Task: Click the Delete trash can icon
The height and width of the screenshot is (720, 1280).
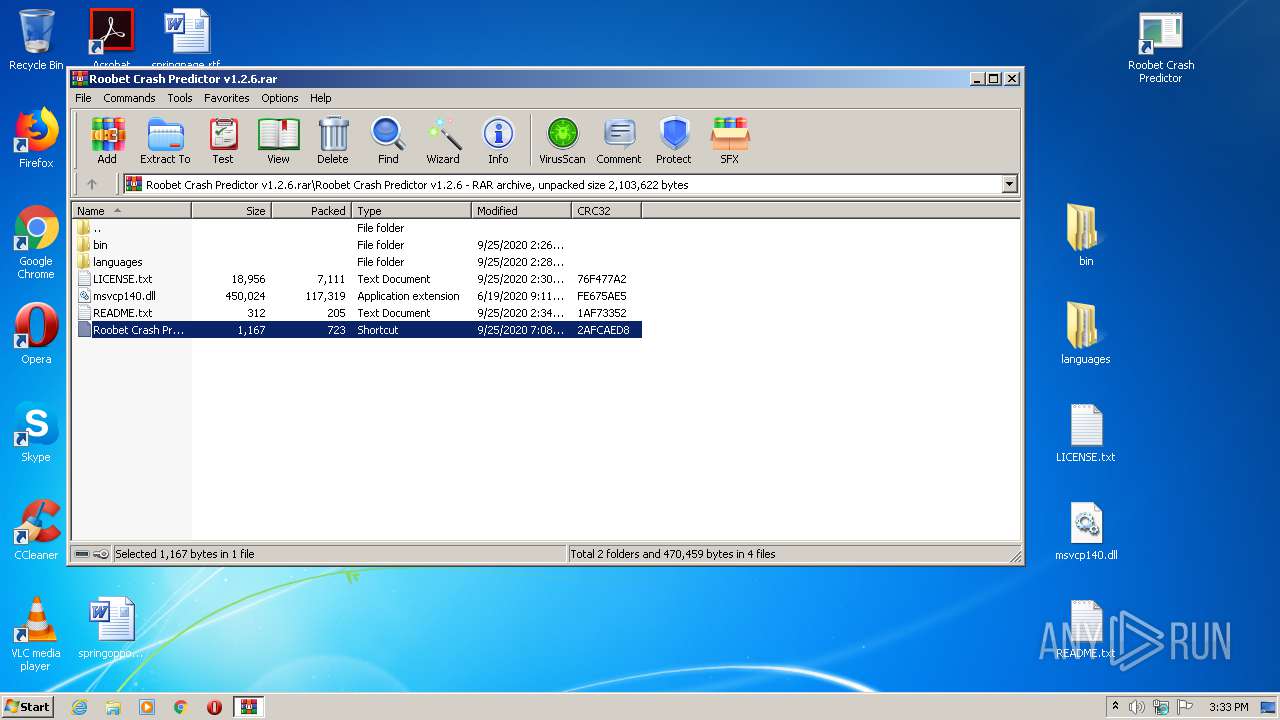Action: click(333, 140)
